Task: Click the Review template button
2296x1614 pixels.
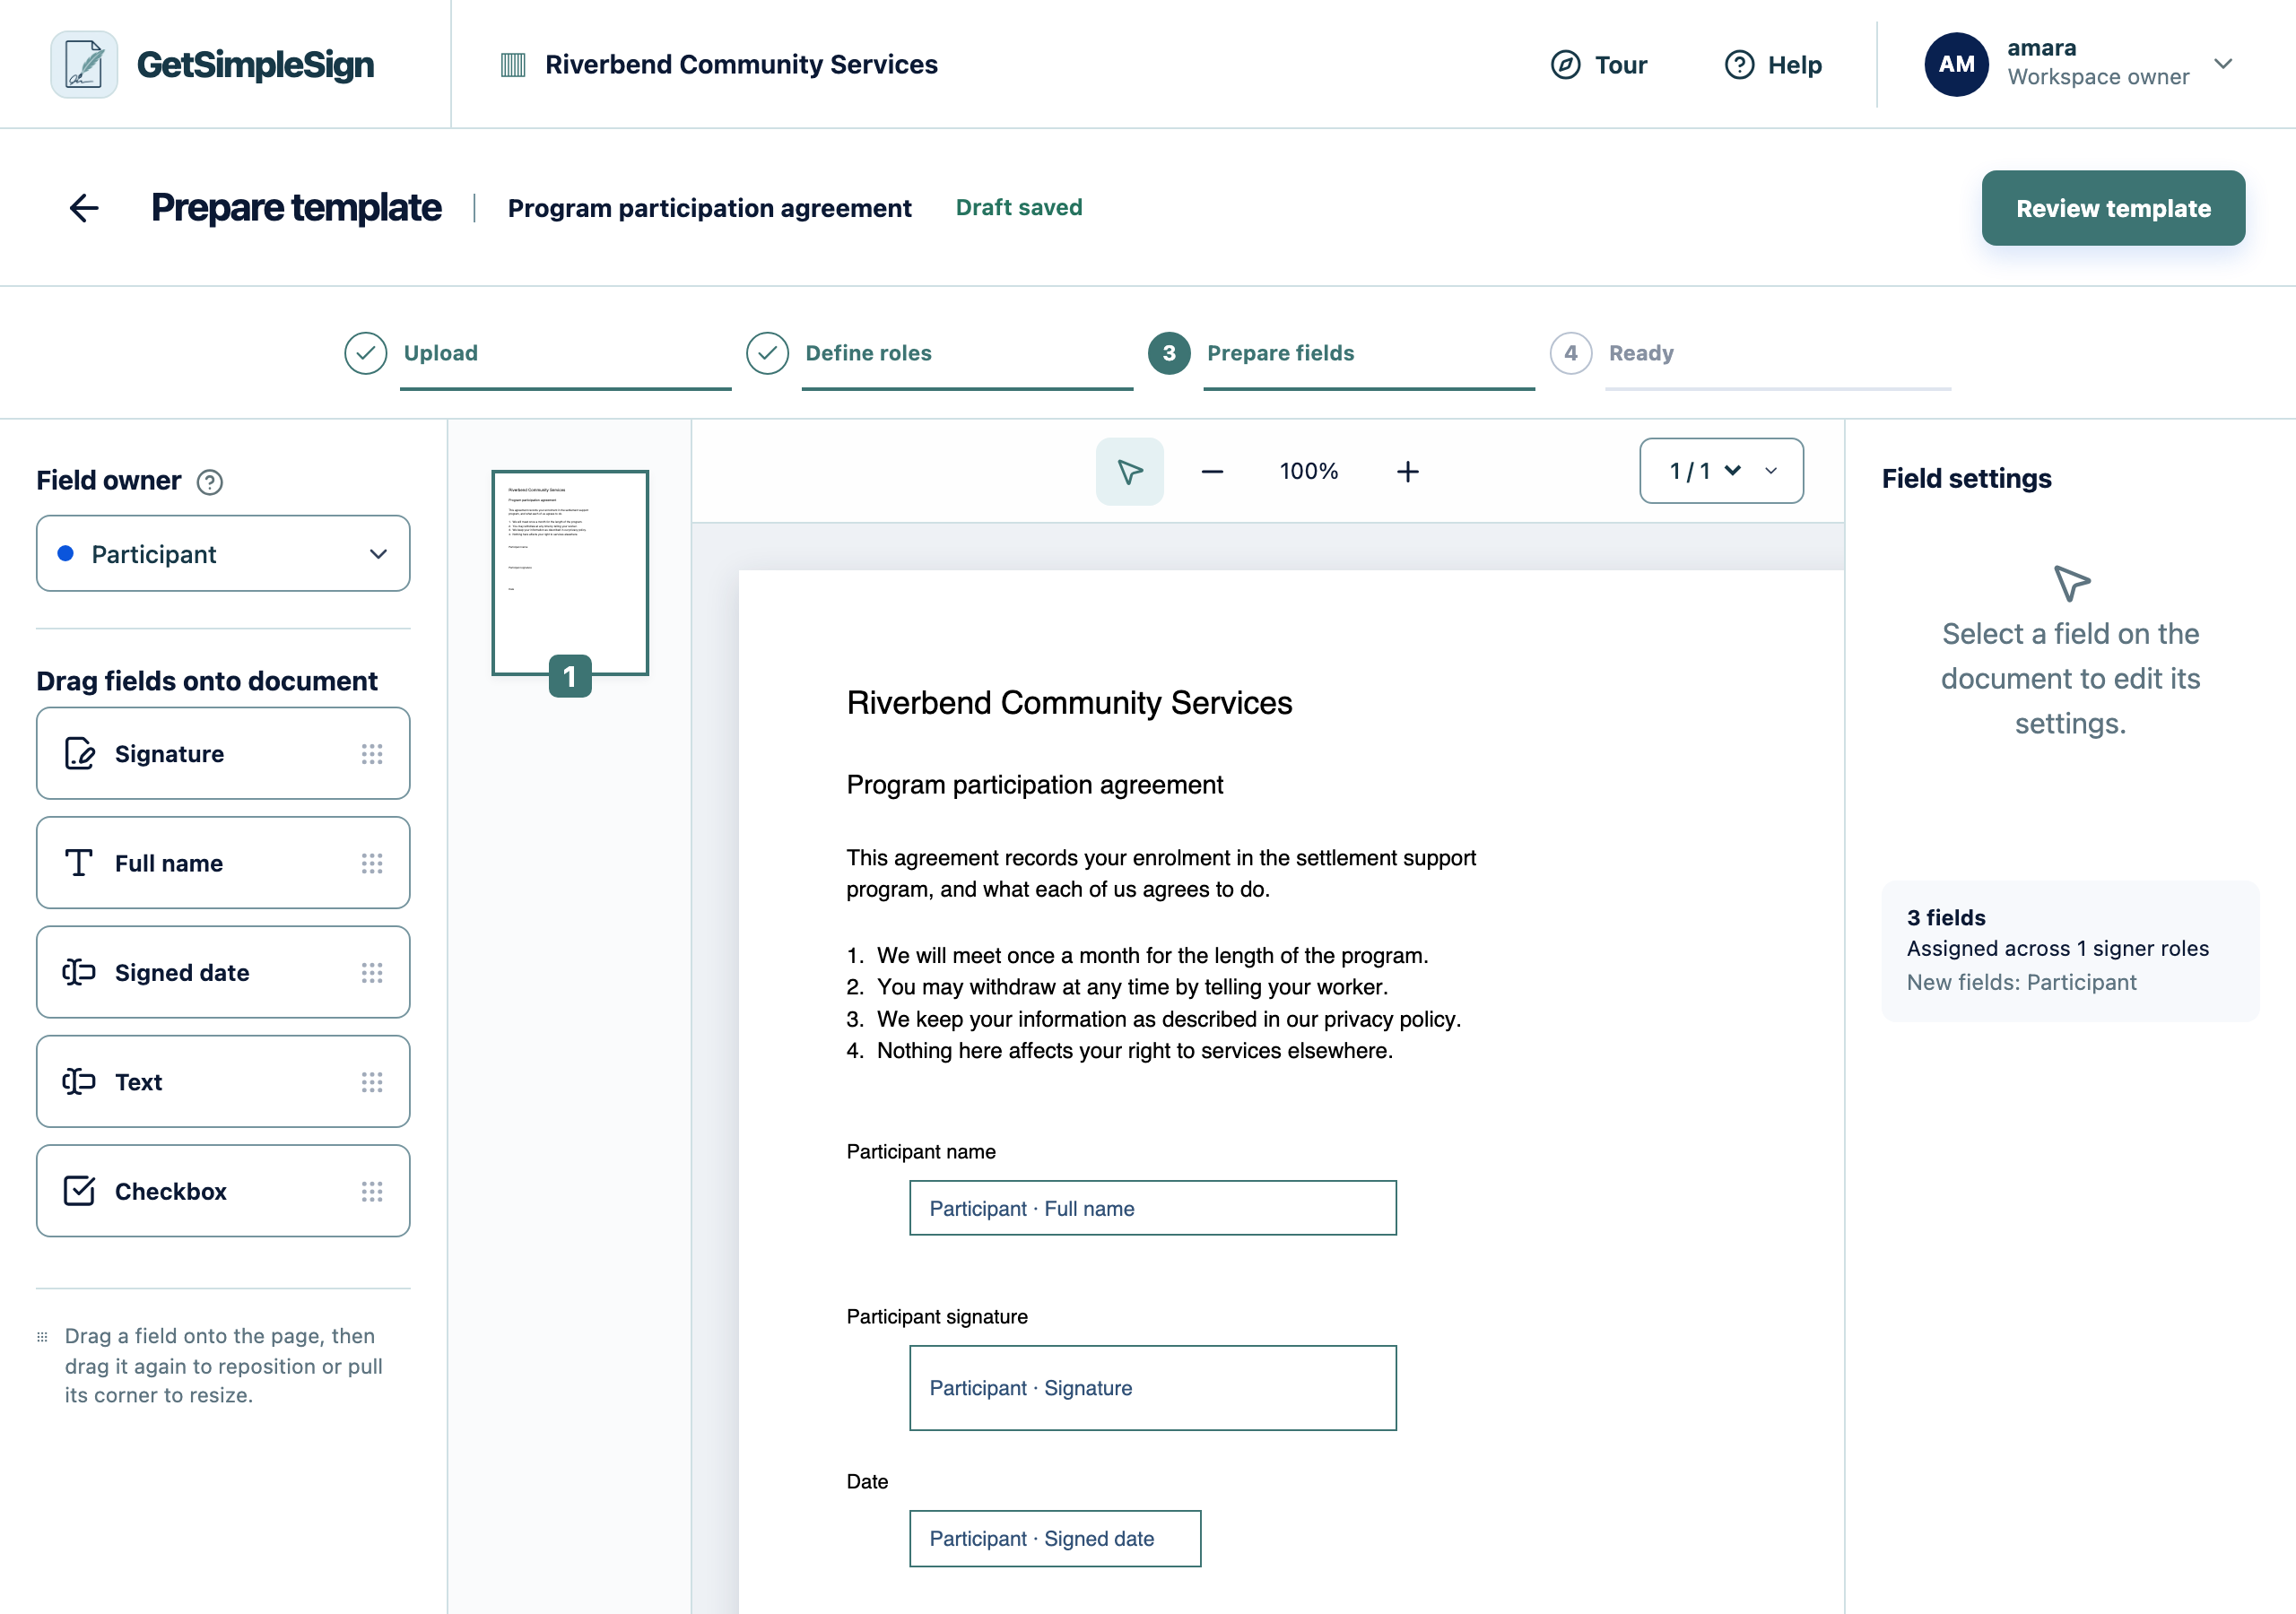Action: 2113,208
